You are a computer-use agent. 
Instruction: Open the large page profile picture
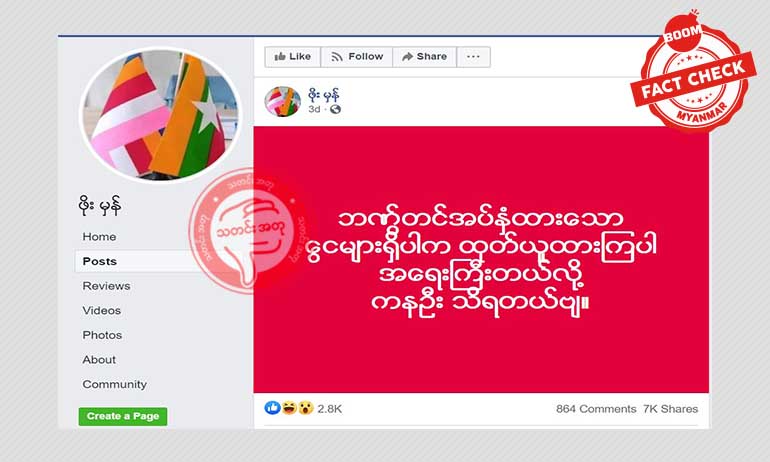pyautogui.click(x=161, y=114)
